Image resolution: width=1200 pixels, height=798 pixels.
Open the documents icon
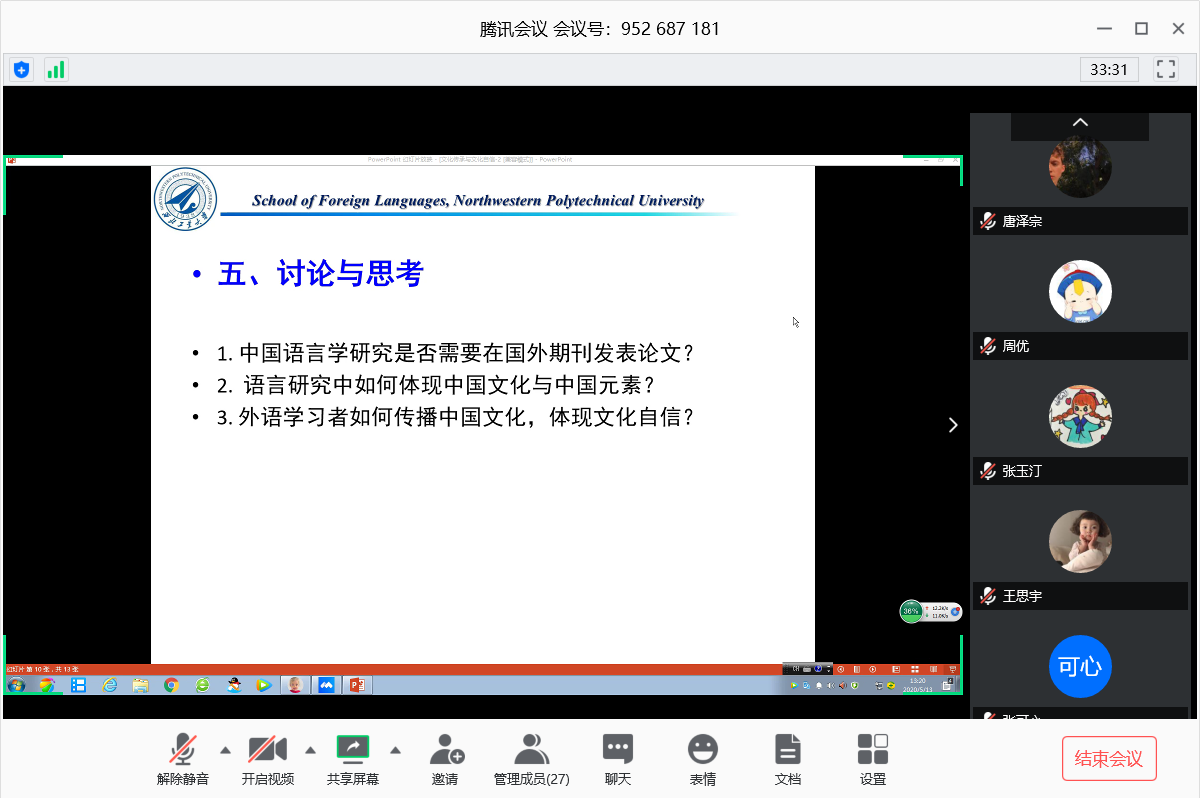[788, 759]
